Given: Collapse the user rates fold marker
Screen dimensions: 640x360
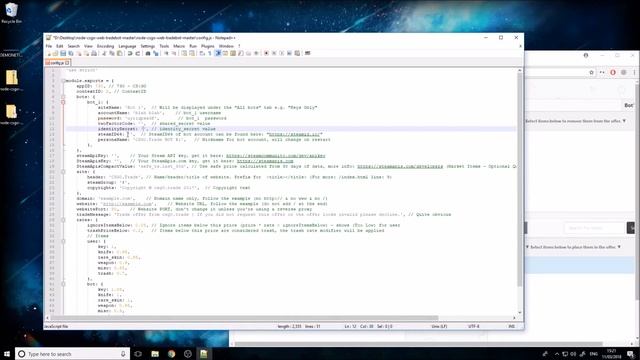Looking at the screenshot, I should point(63,241).
